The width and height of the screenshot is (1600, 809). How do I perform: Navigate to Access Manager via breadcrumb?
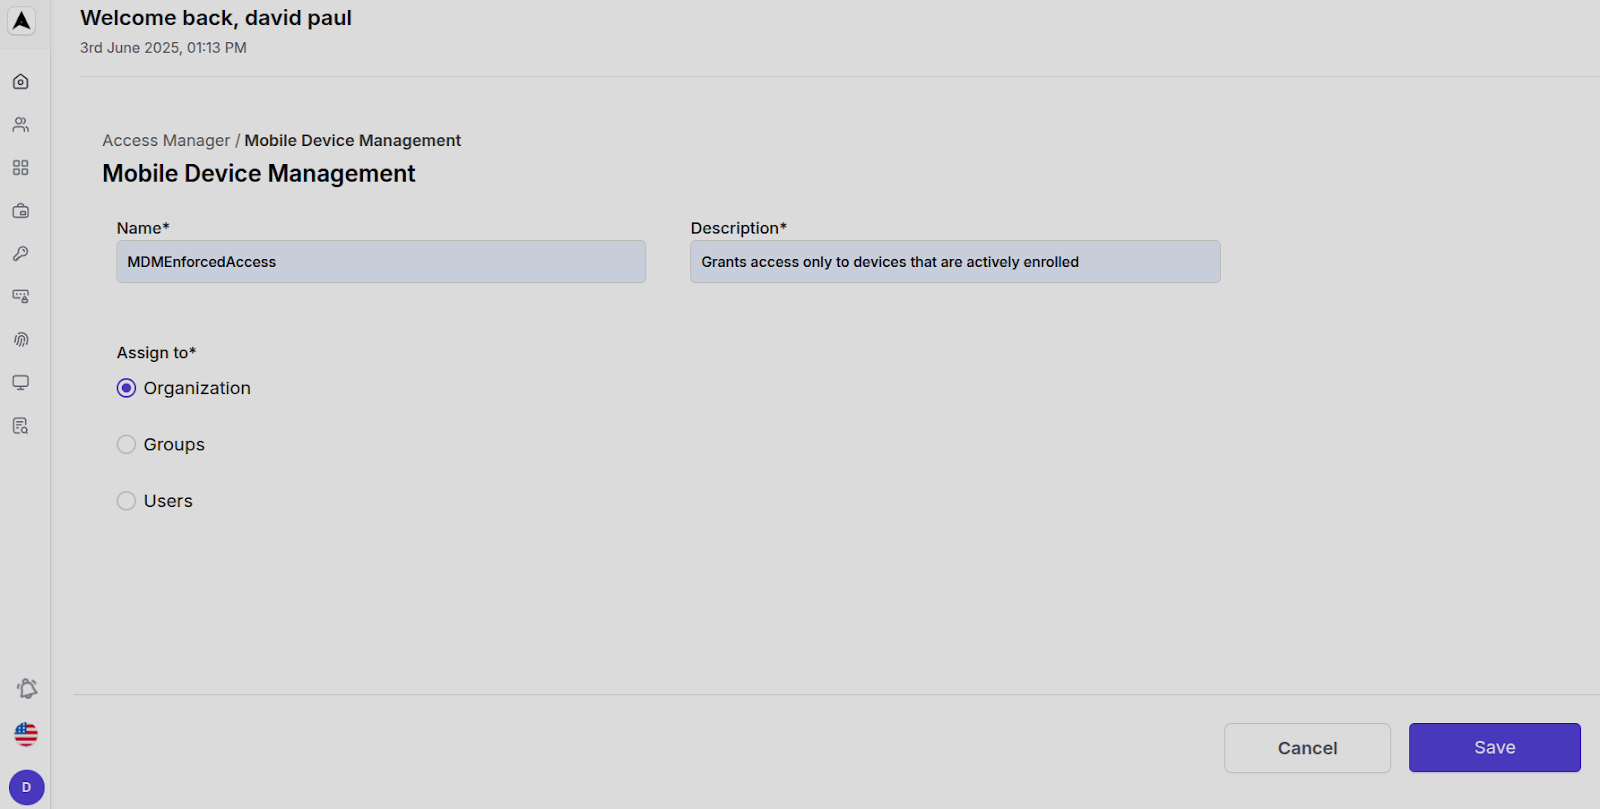click(x=166, y=140)
